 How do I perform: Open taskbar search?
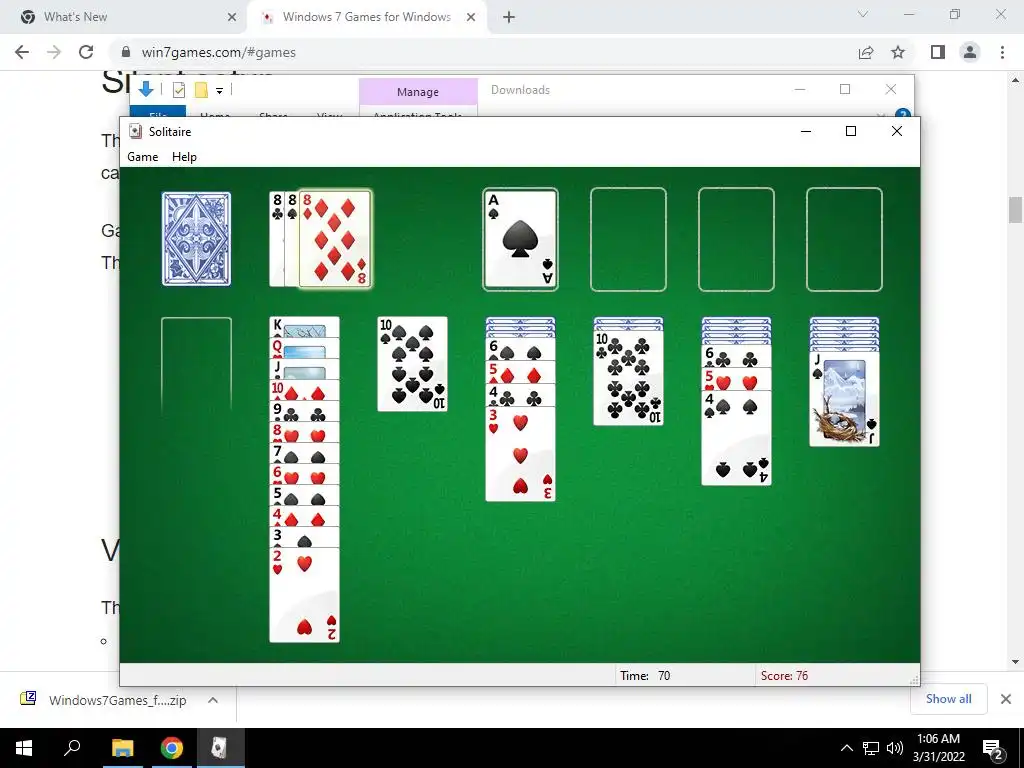click(x=72, y=748)
